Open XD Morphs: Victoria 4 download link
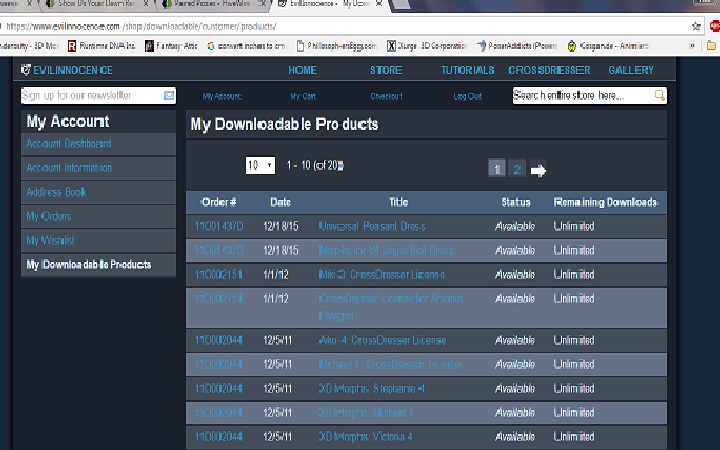720x450 pixels. point(365,437)
